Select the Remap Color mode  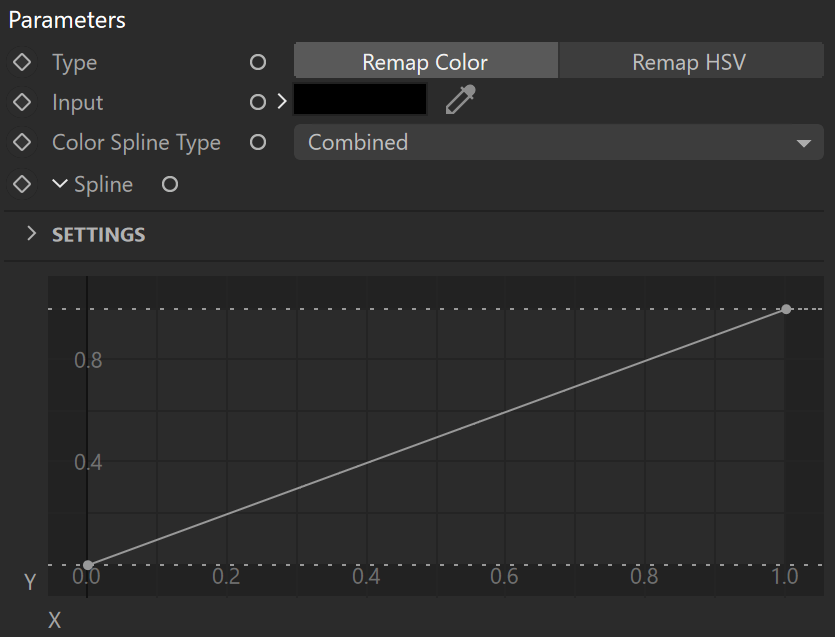click(x=425, y=62)
